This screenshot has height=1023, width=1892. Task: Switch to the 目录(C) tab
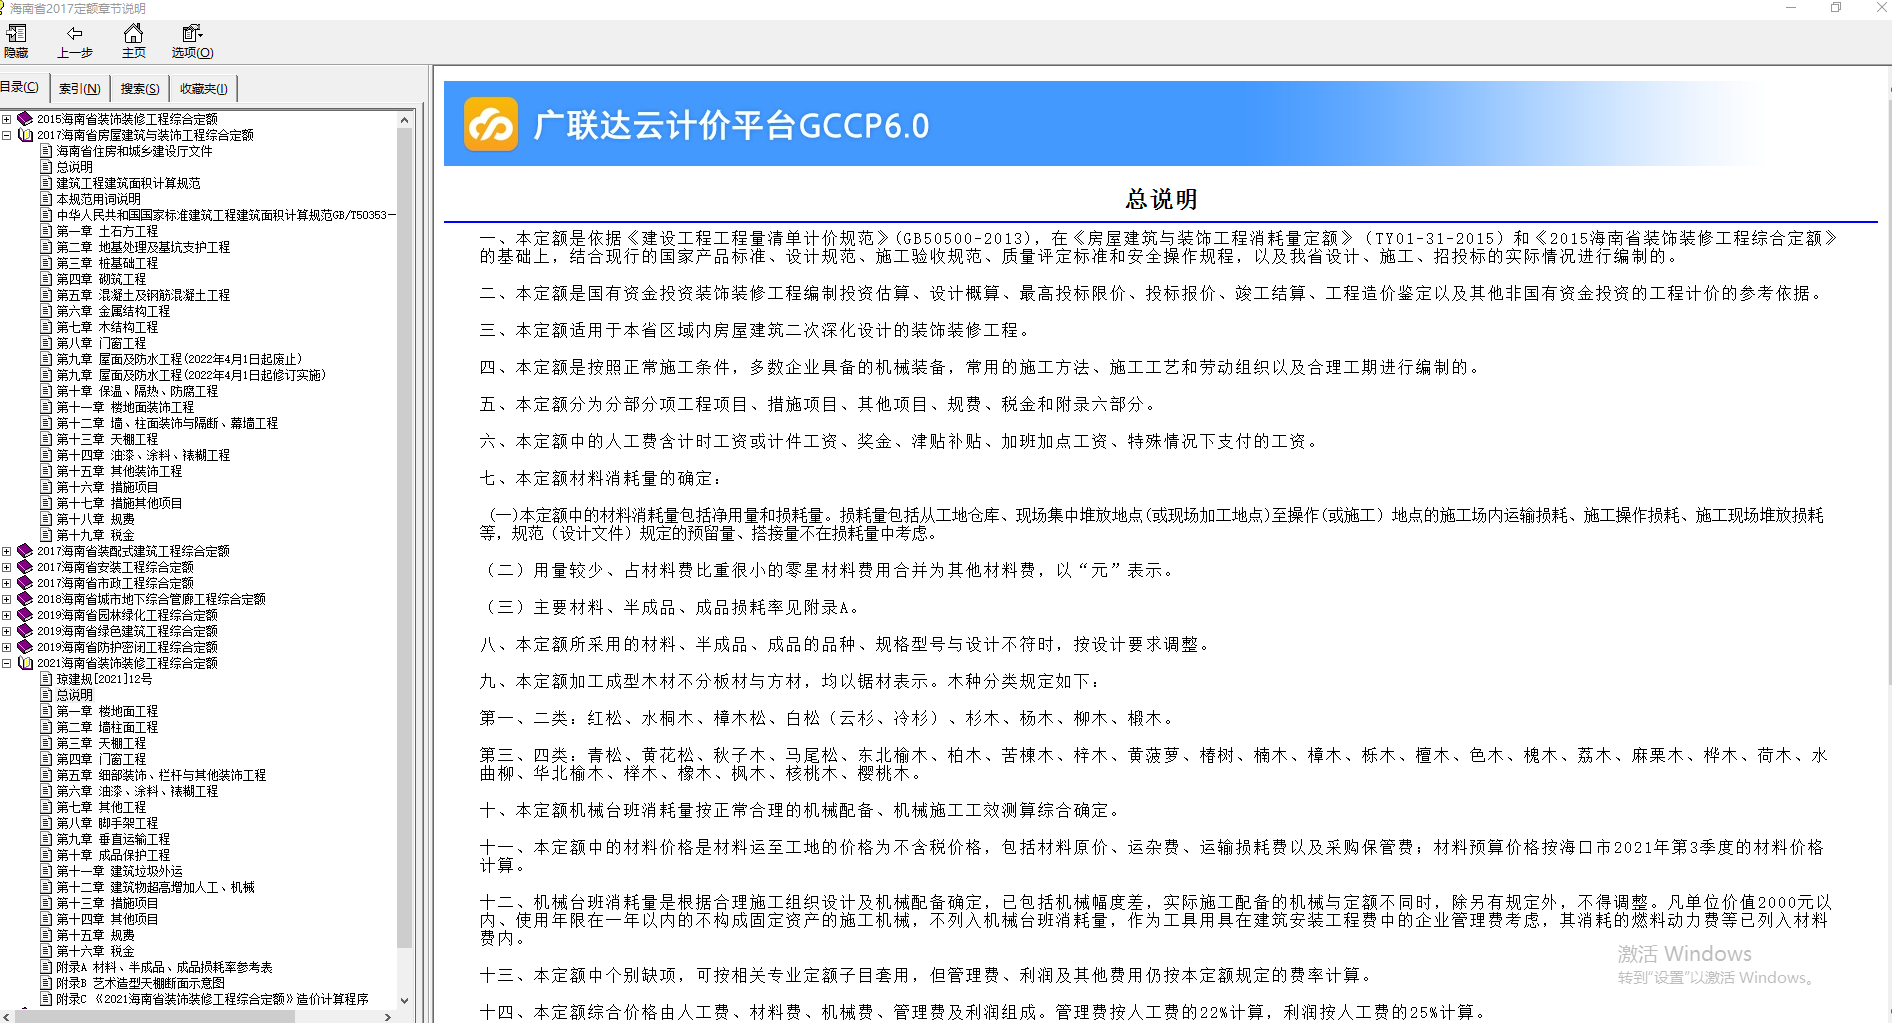tap(20, 87)
